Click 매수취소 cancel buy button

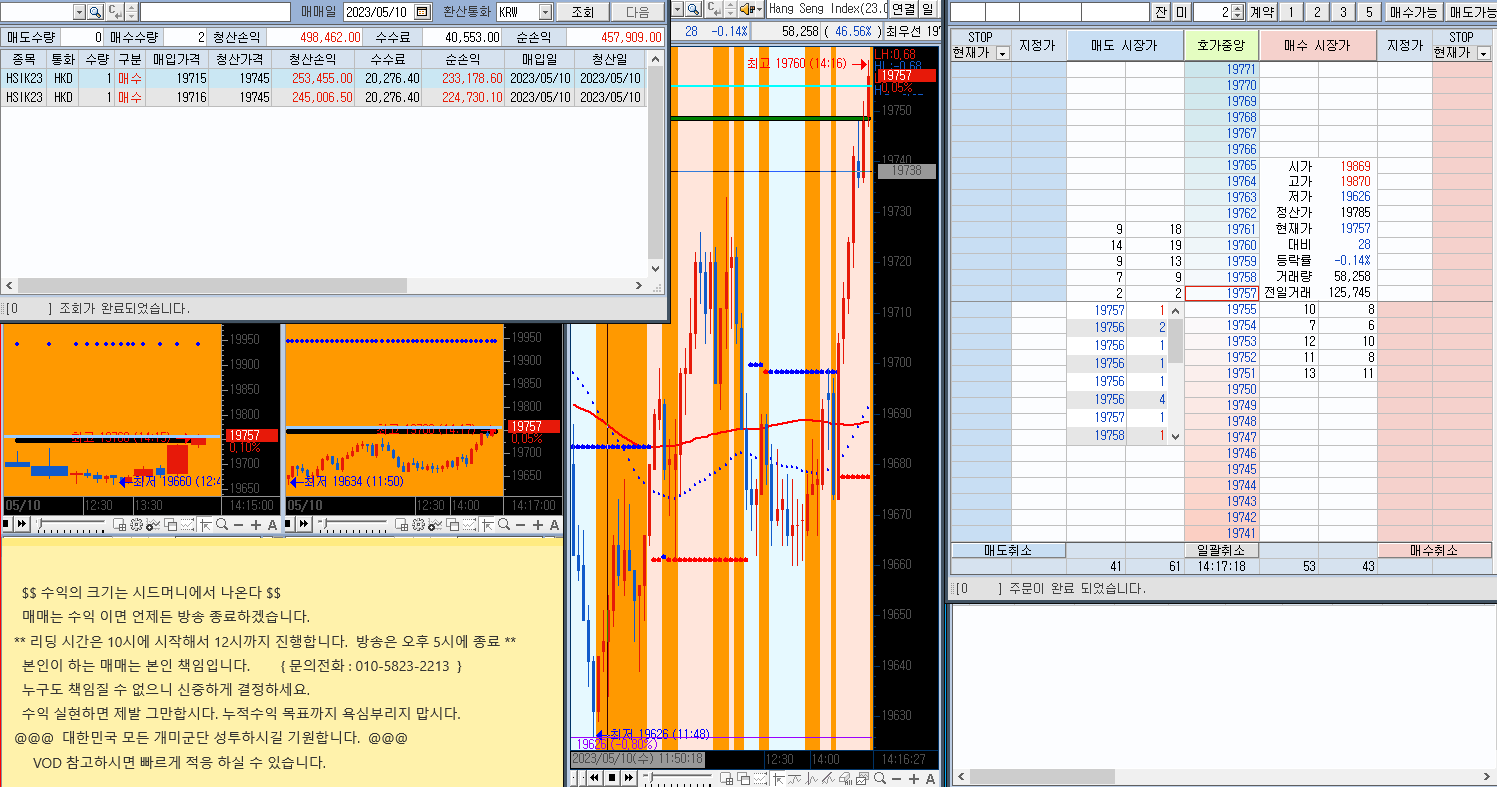coord(1435,550)
